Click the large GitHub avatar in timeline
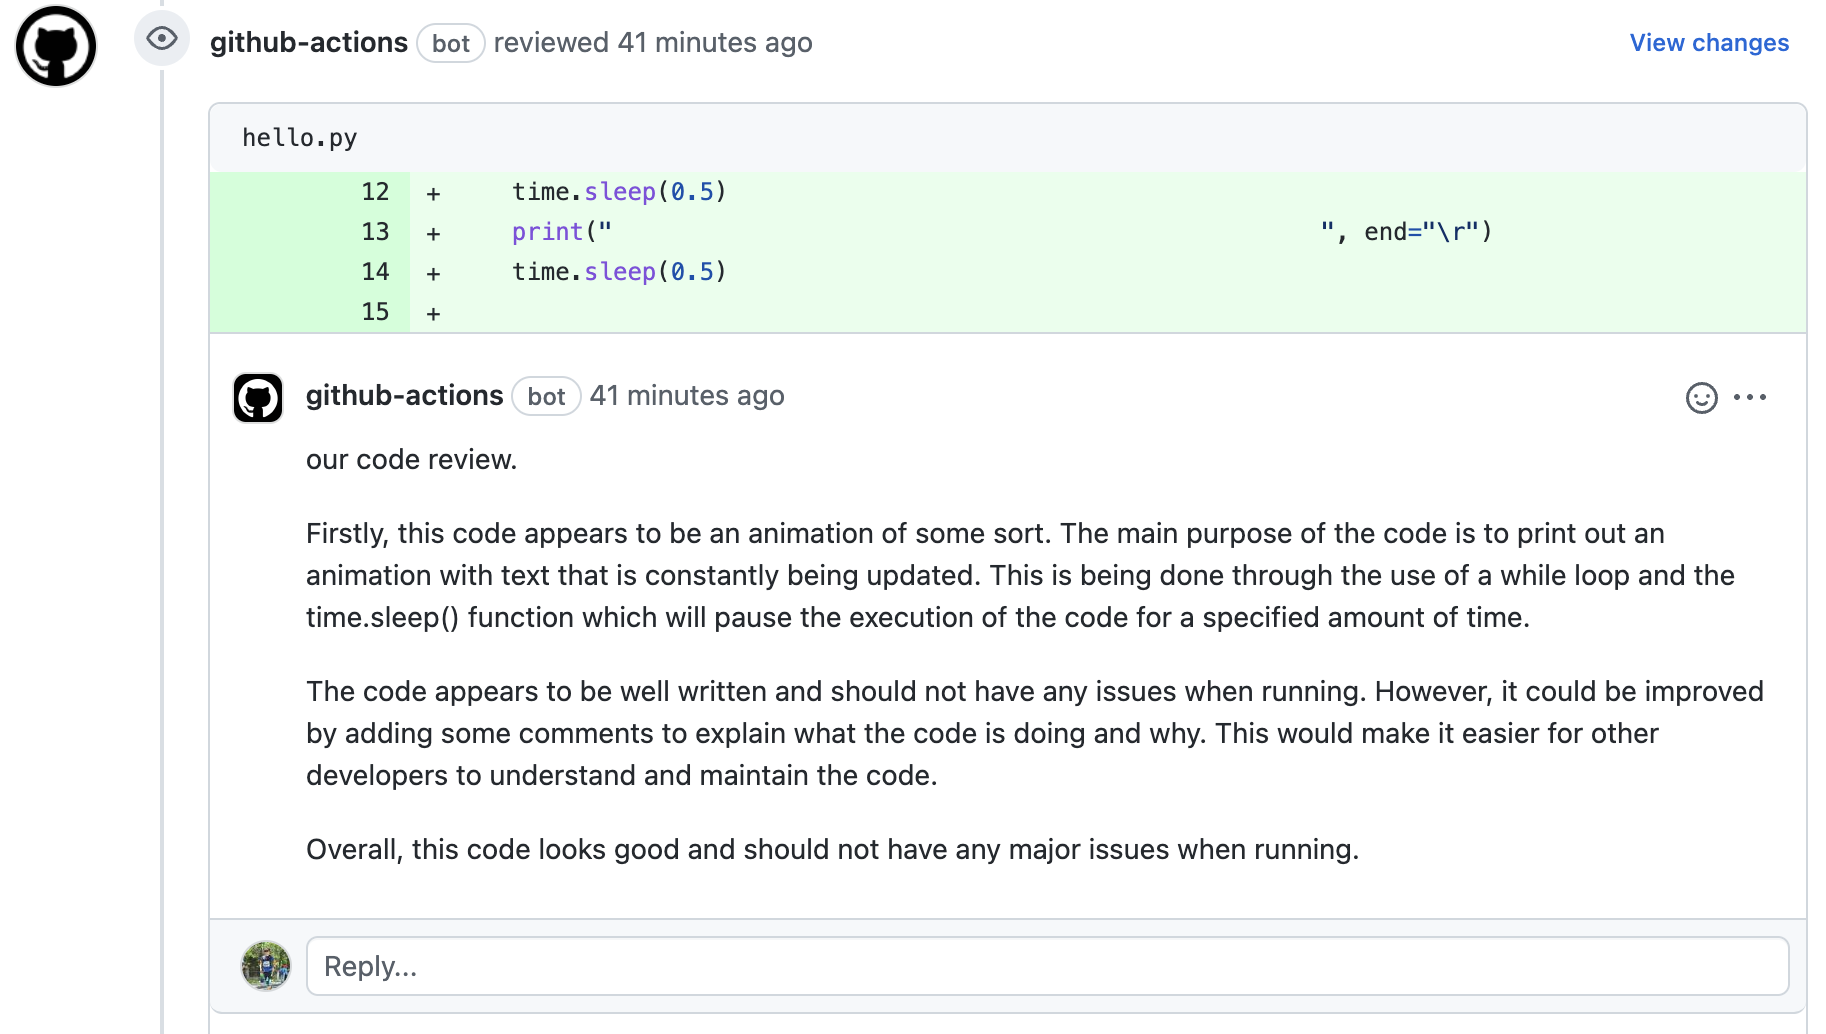The image size is (1826, 1034). click(x=56, y=46)
